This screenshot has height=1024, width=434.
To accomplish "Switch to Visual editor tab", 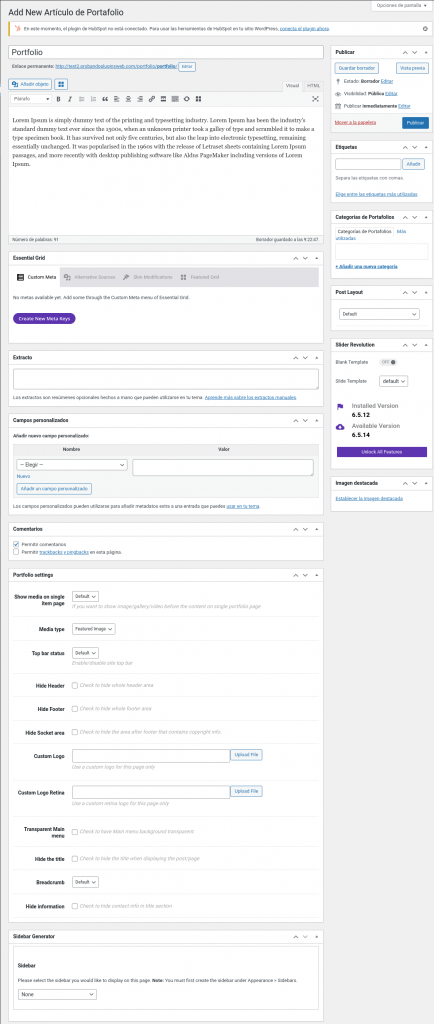I will point(293,86).
